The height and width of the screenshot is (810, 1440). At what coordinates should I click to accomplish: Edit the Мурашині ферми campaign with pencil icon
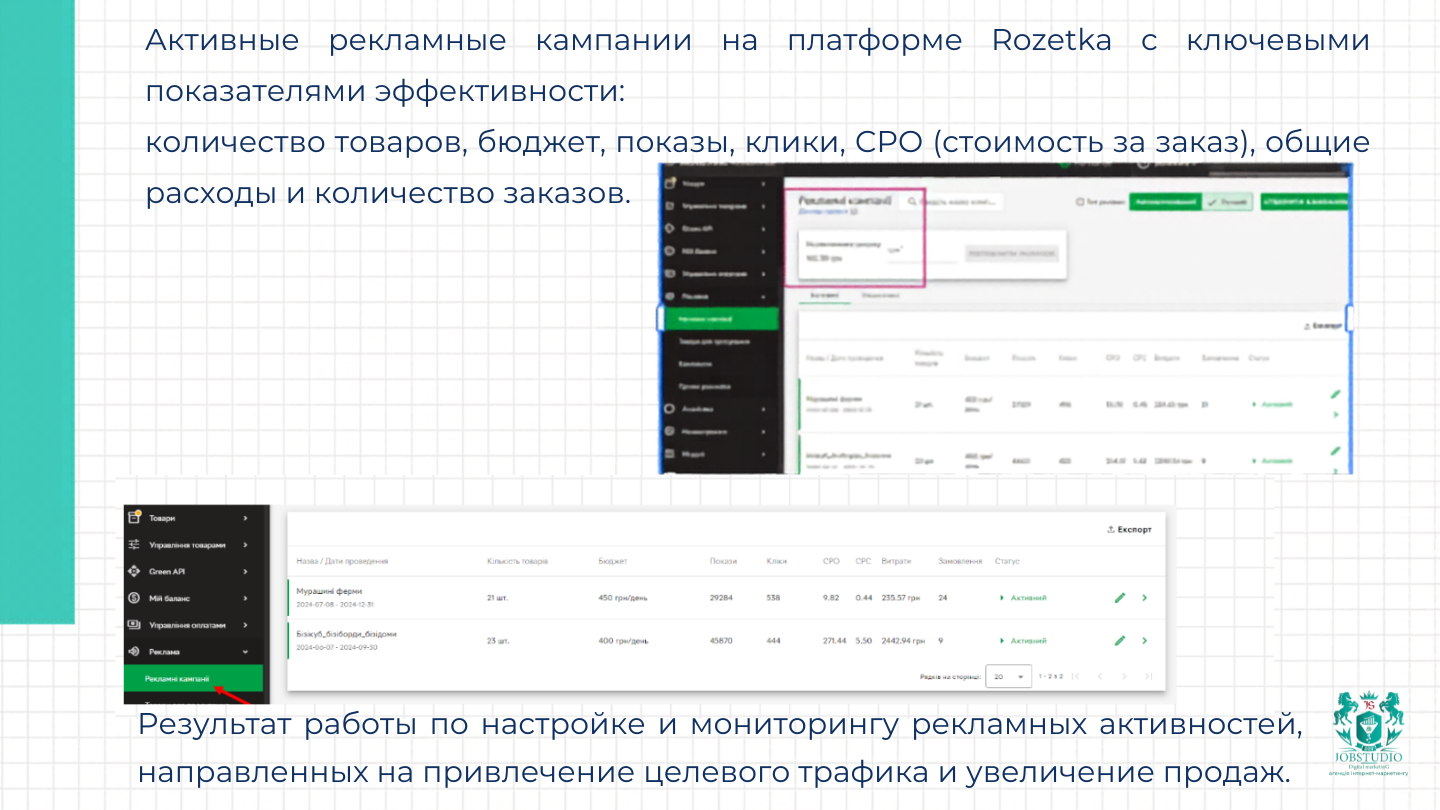click(1119, 597)
